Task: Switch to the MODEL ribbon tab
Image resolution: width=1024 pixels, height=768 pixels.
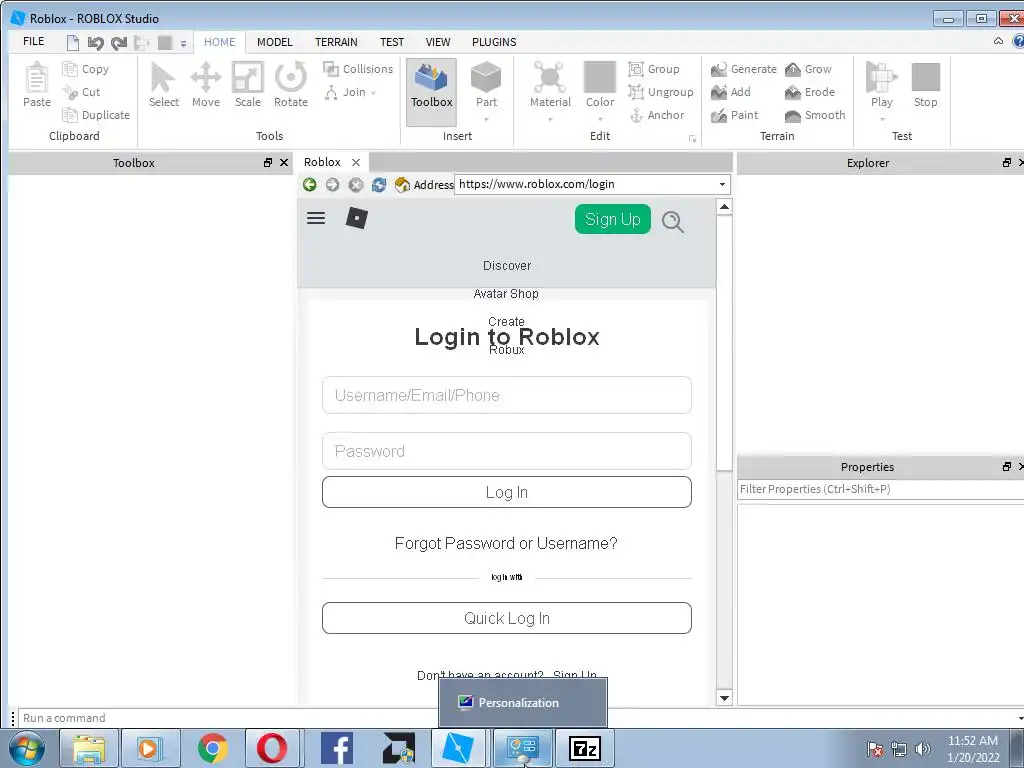Action: point(274,42)
